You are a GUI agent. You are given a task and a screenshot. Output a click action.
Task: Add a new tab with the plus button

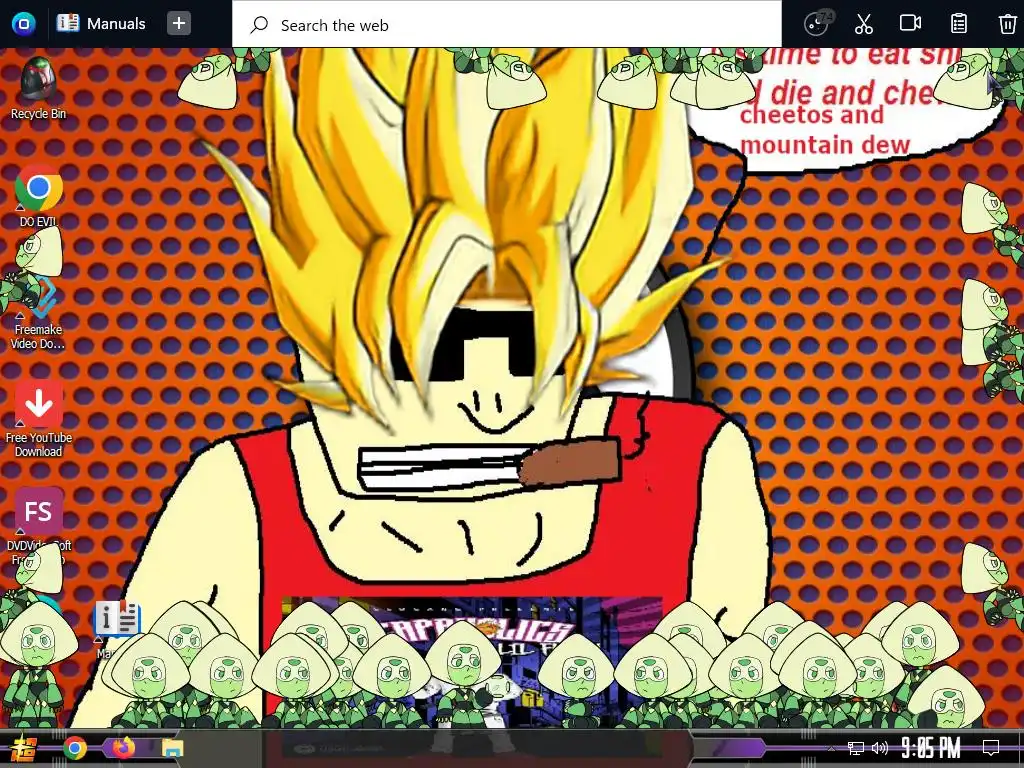point(178,24)
